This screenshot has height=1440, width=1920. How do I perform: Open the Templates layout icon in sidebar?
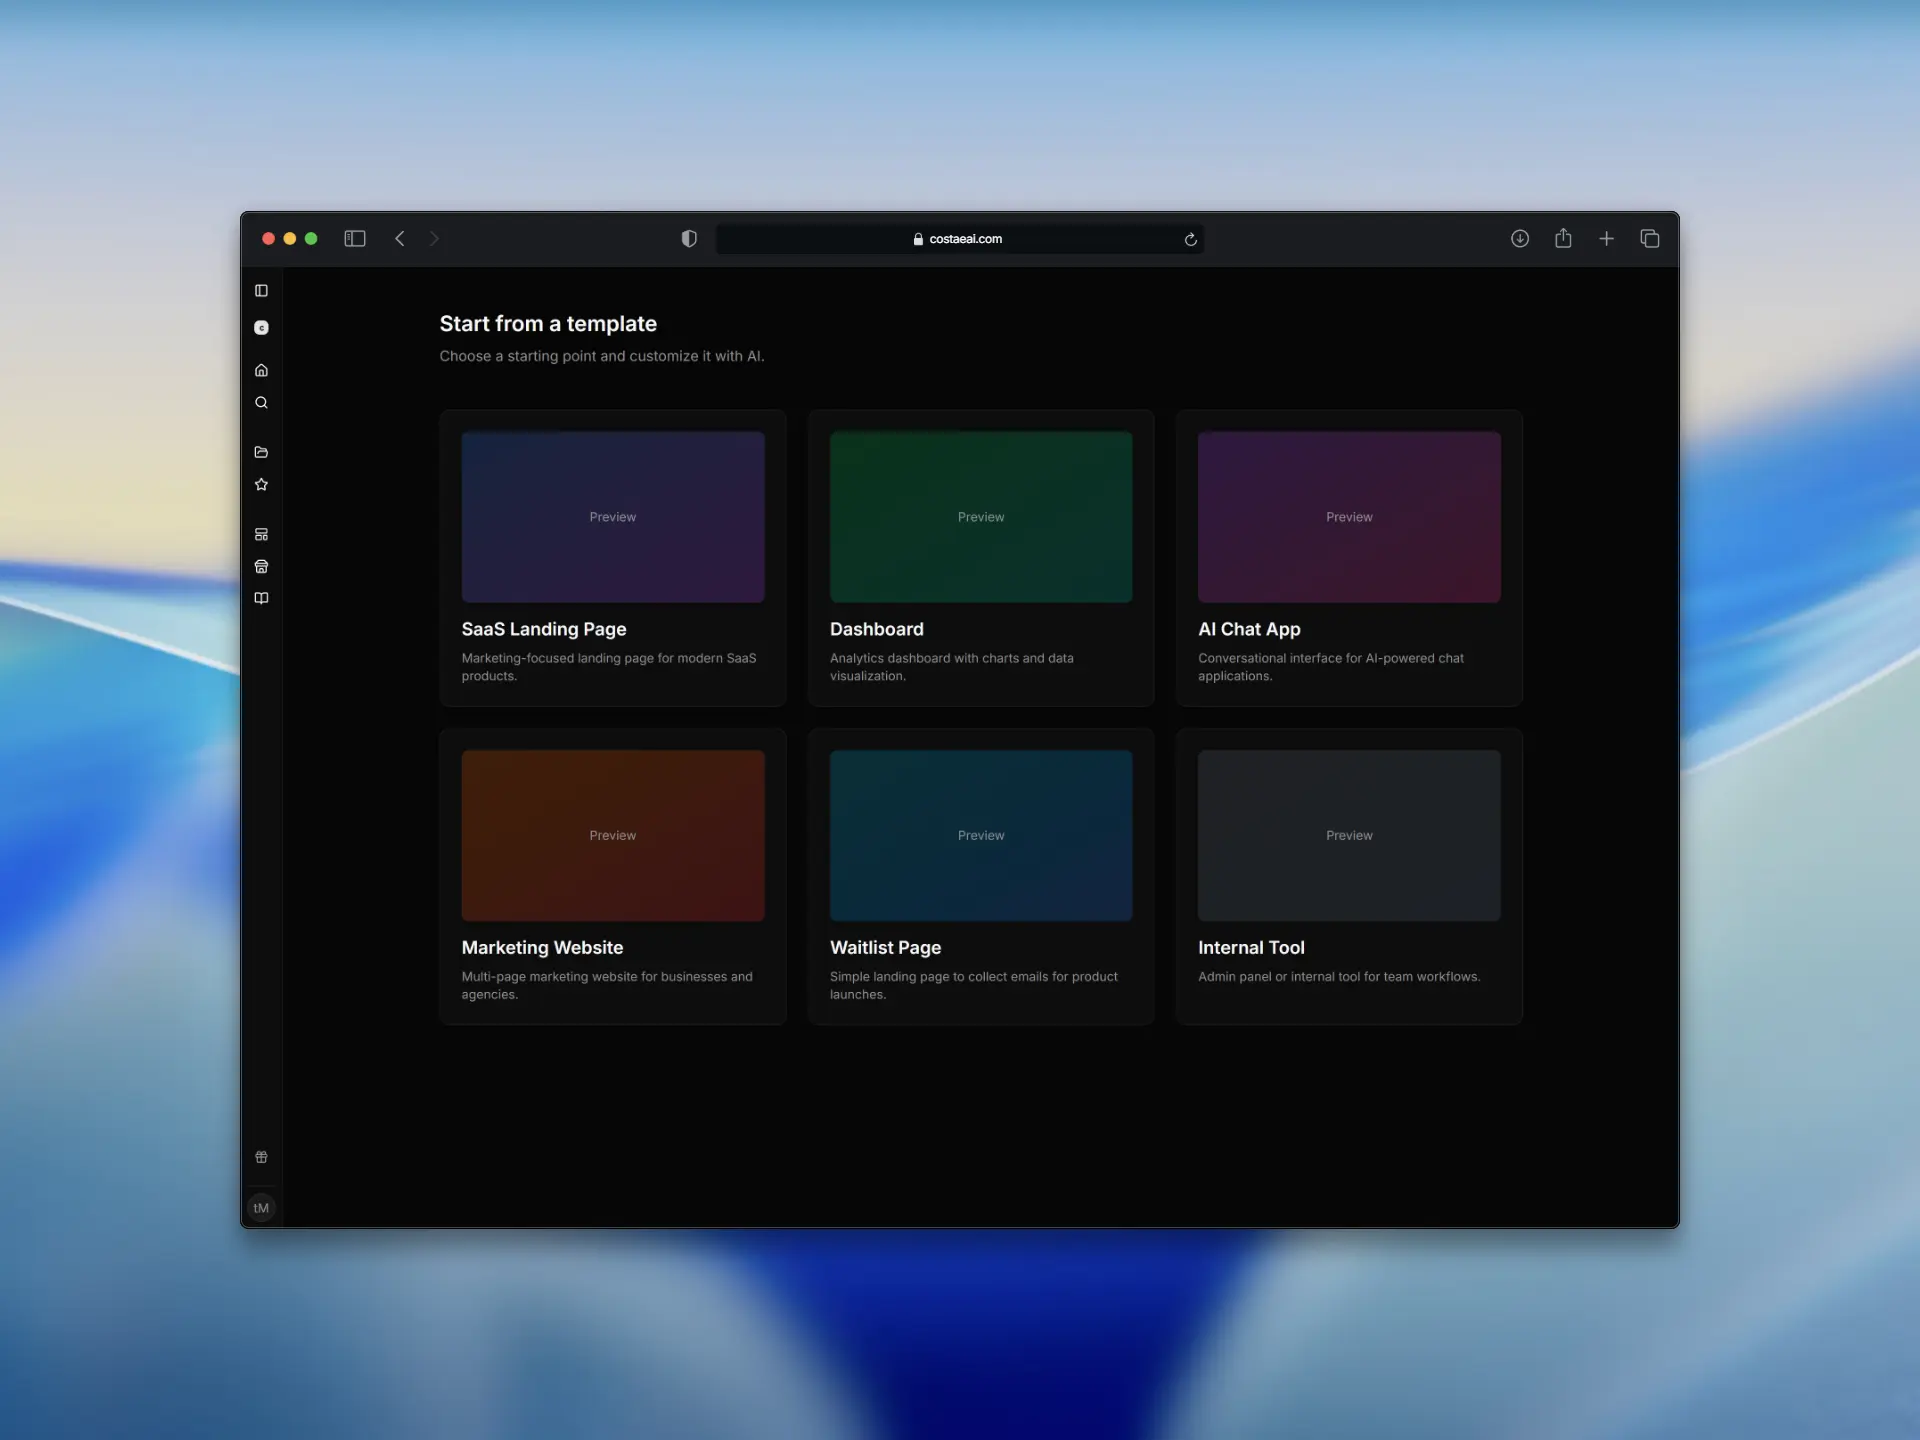click(262, 533)
